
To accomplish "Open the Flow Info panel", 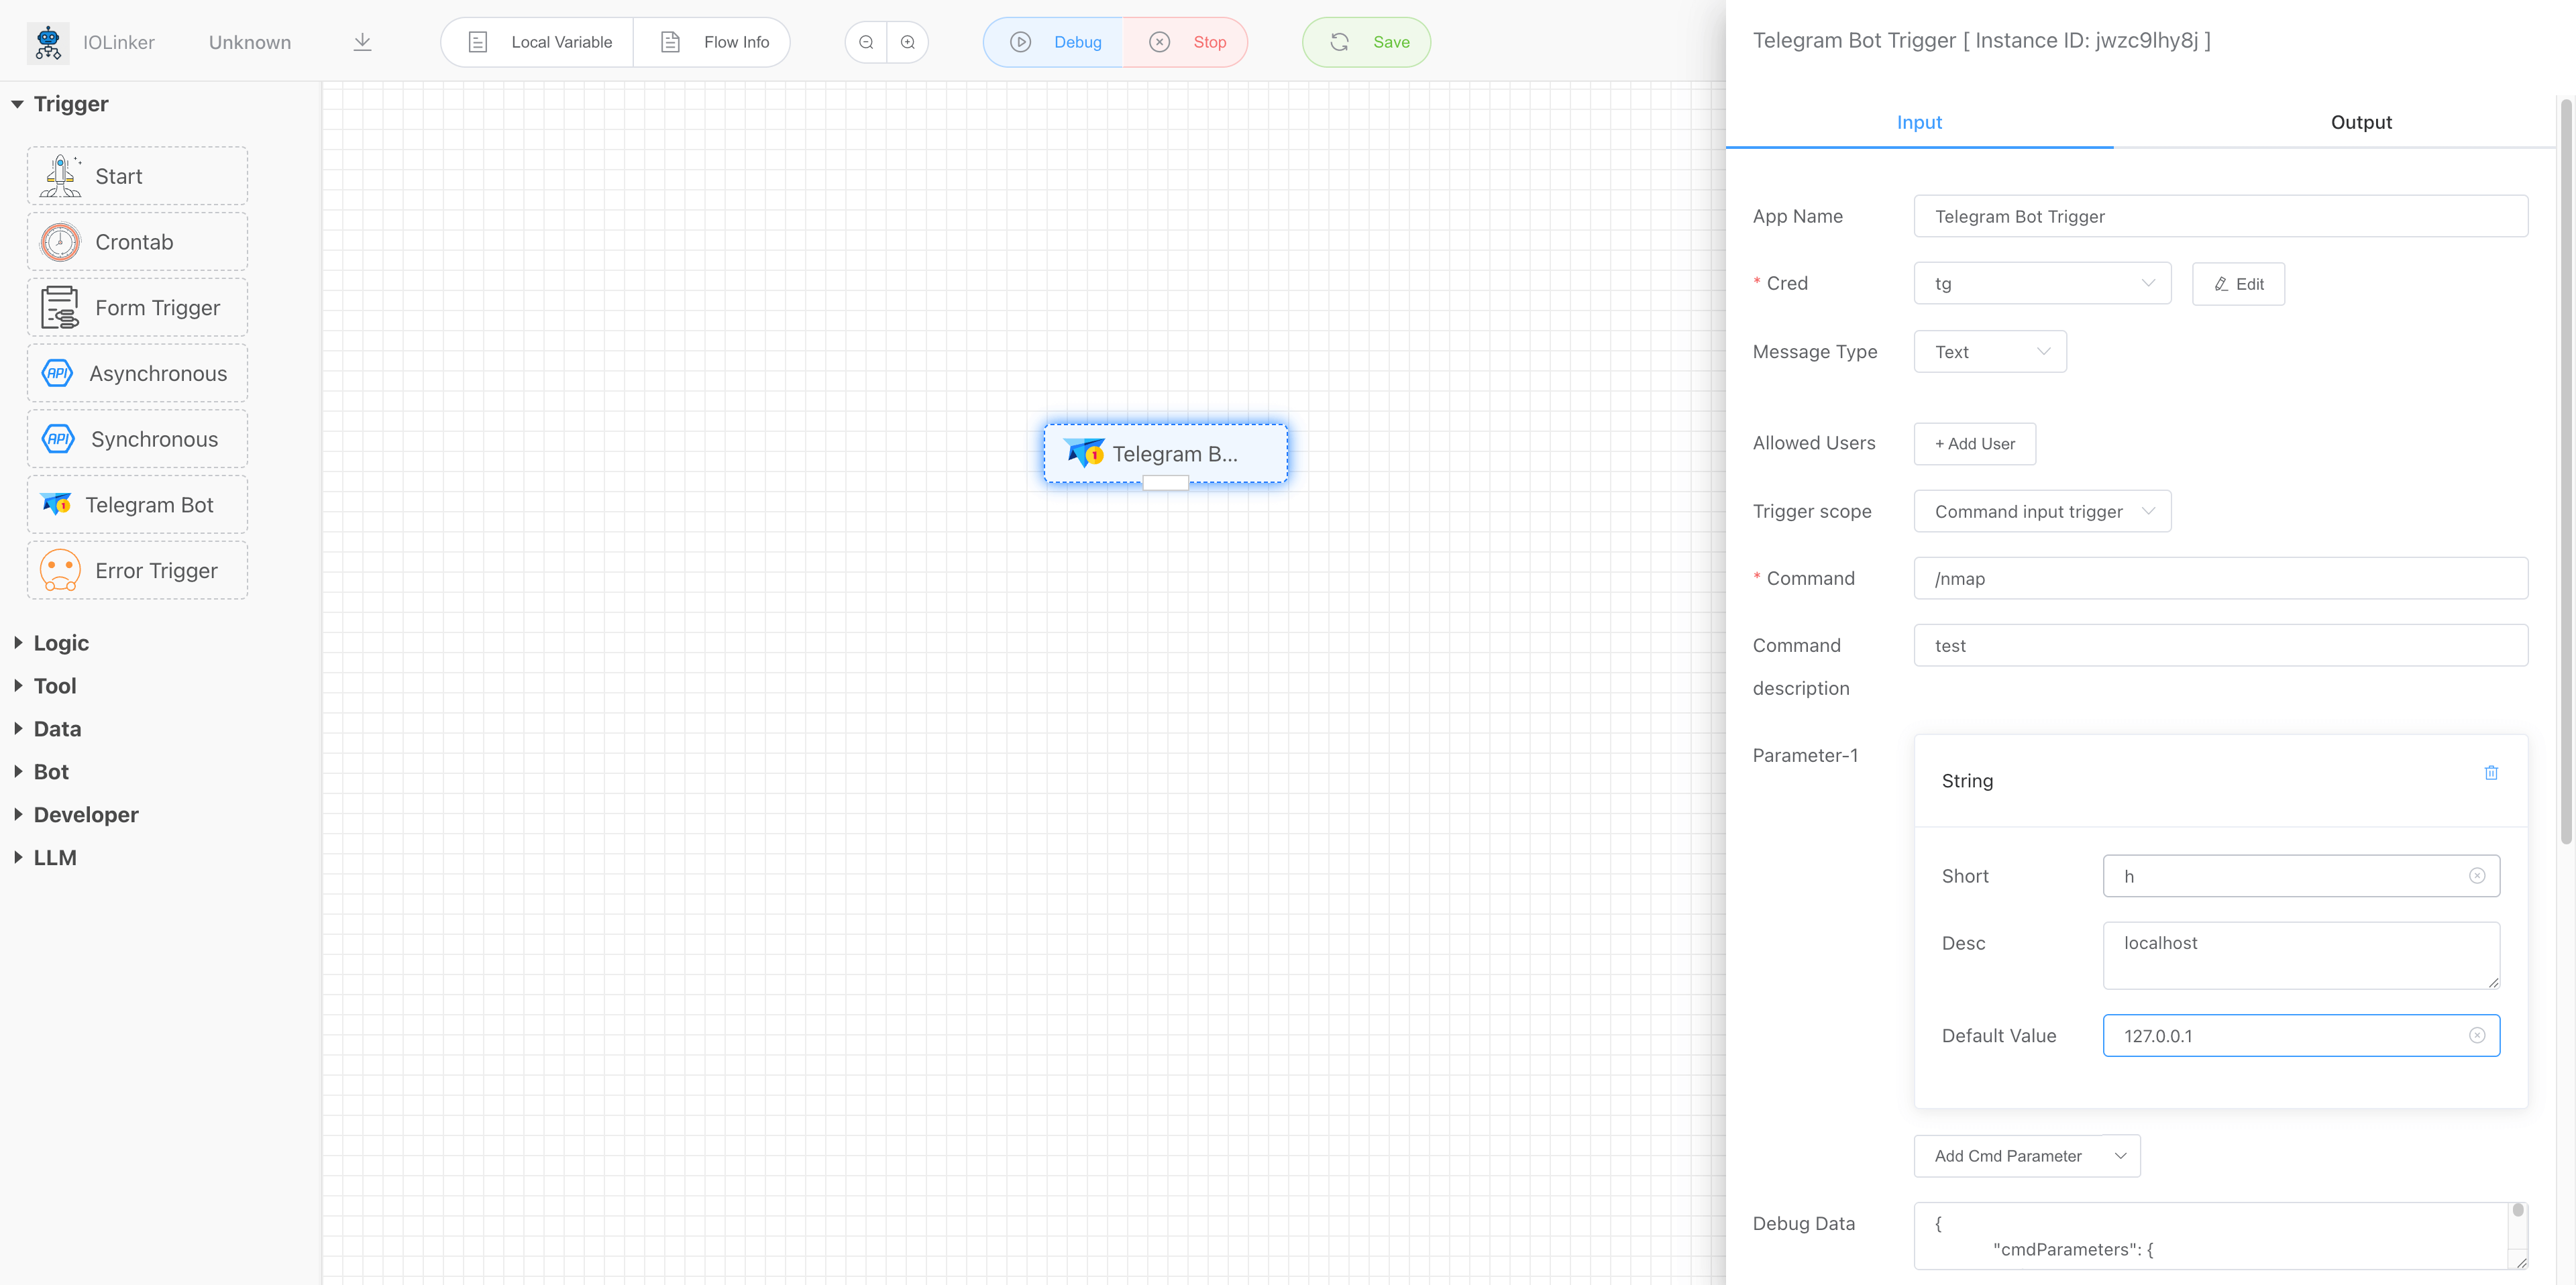I will tap(712, 42).
